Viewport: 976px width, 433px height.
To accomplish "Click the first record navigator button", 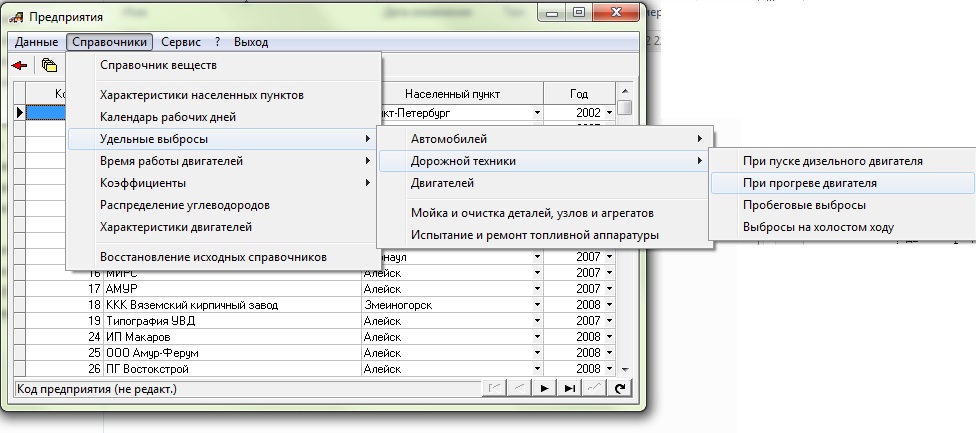I will (494, 388).
